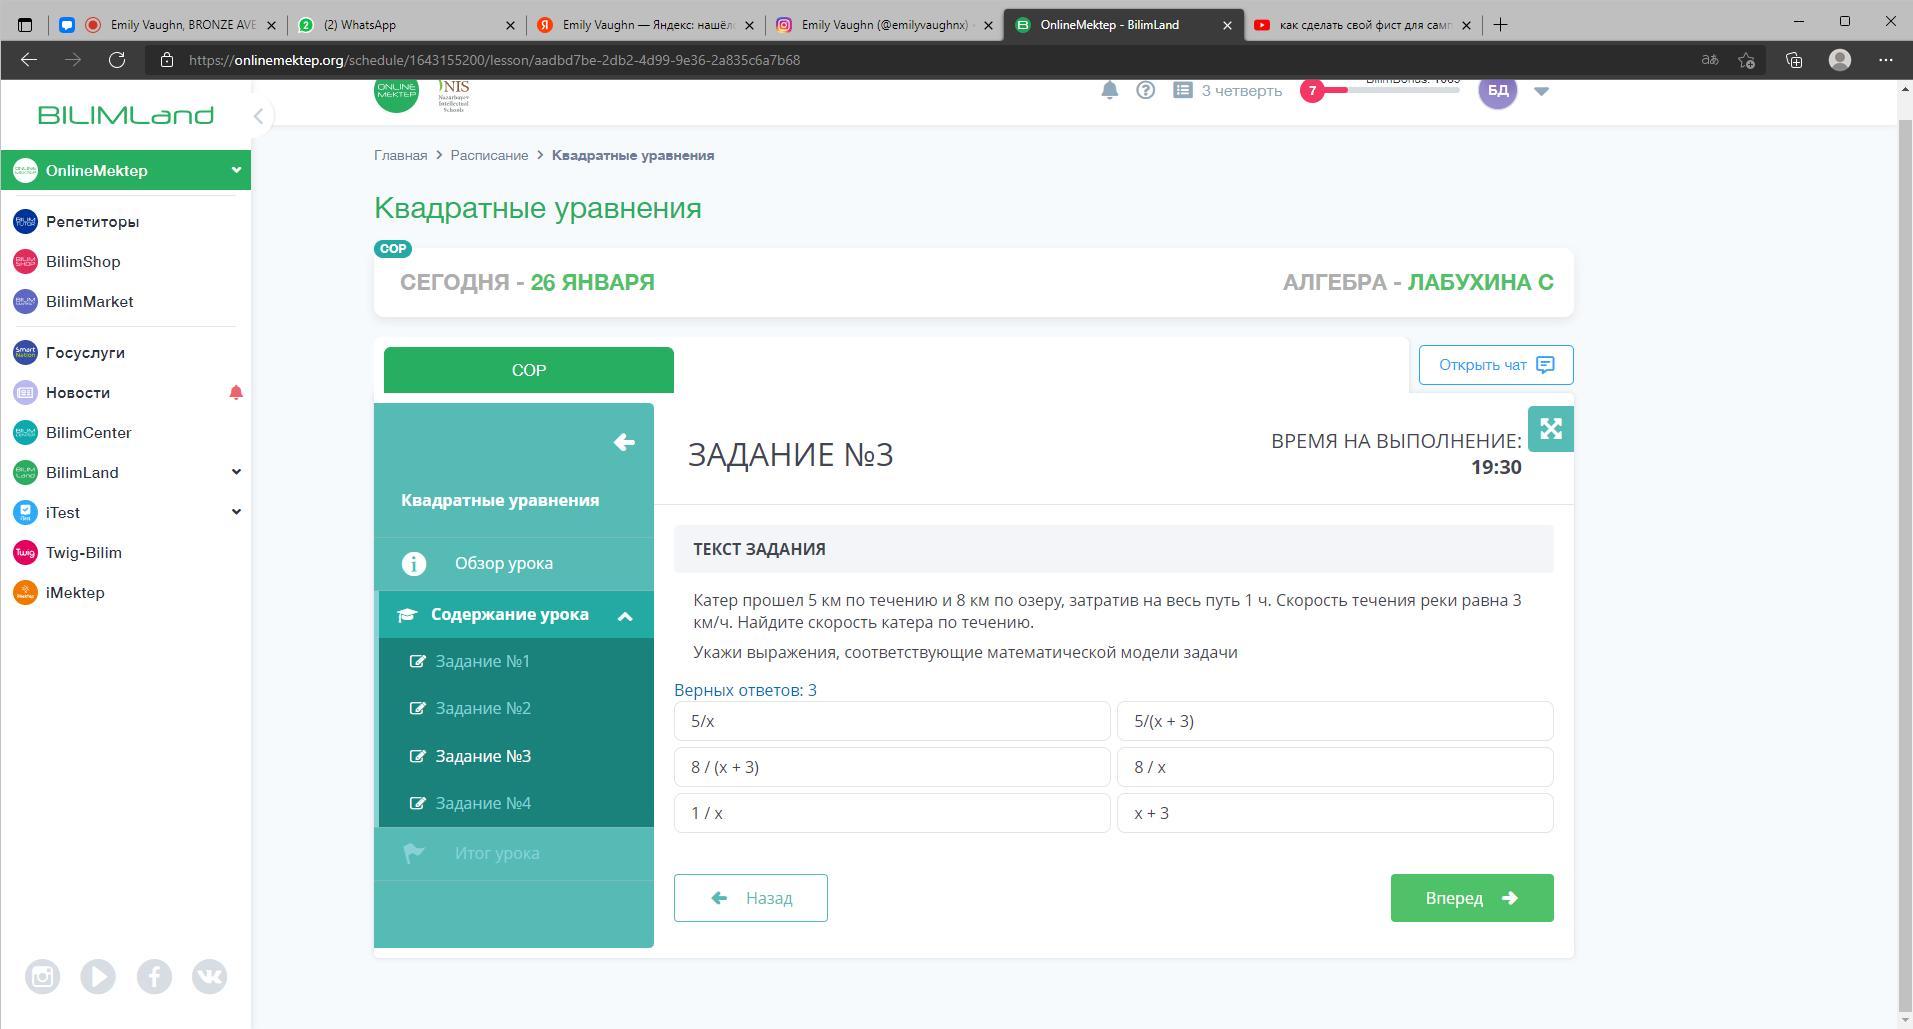Select answer option 5/x

pyautogui.click(x=892, y=721)
